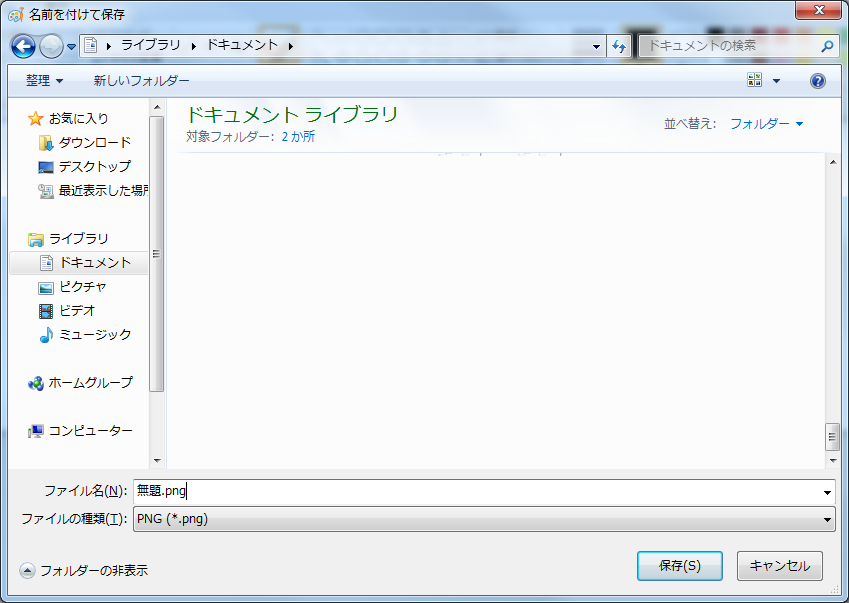Expand the arrow after ドキュメント breadcrumb
Screen dimensions: 849x603
[x=291, y=46]
